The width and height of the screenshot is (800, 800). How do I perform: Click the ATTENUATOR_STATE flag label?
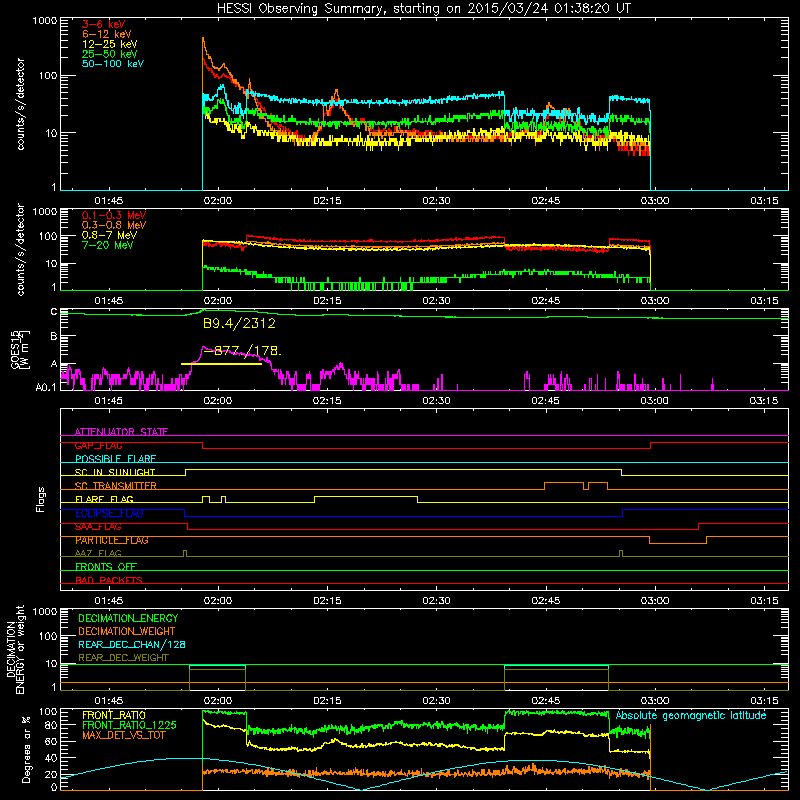tap(121, 432)
